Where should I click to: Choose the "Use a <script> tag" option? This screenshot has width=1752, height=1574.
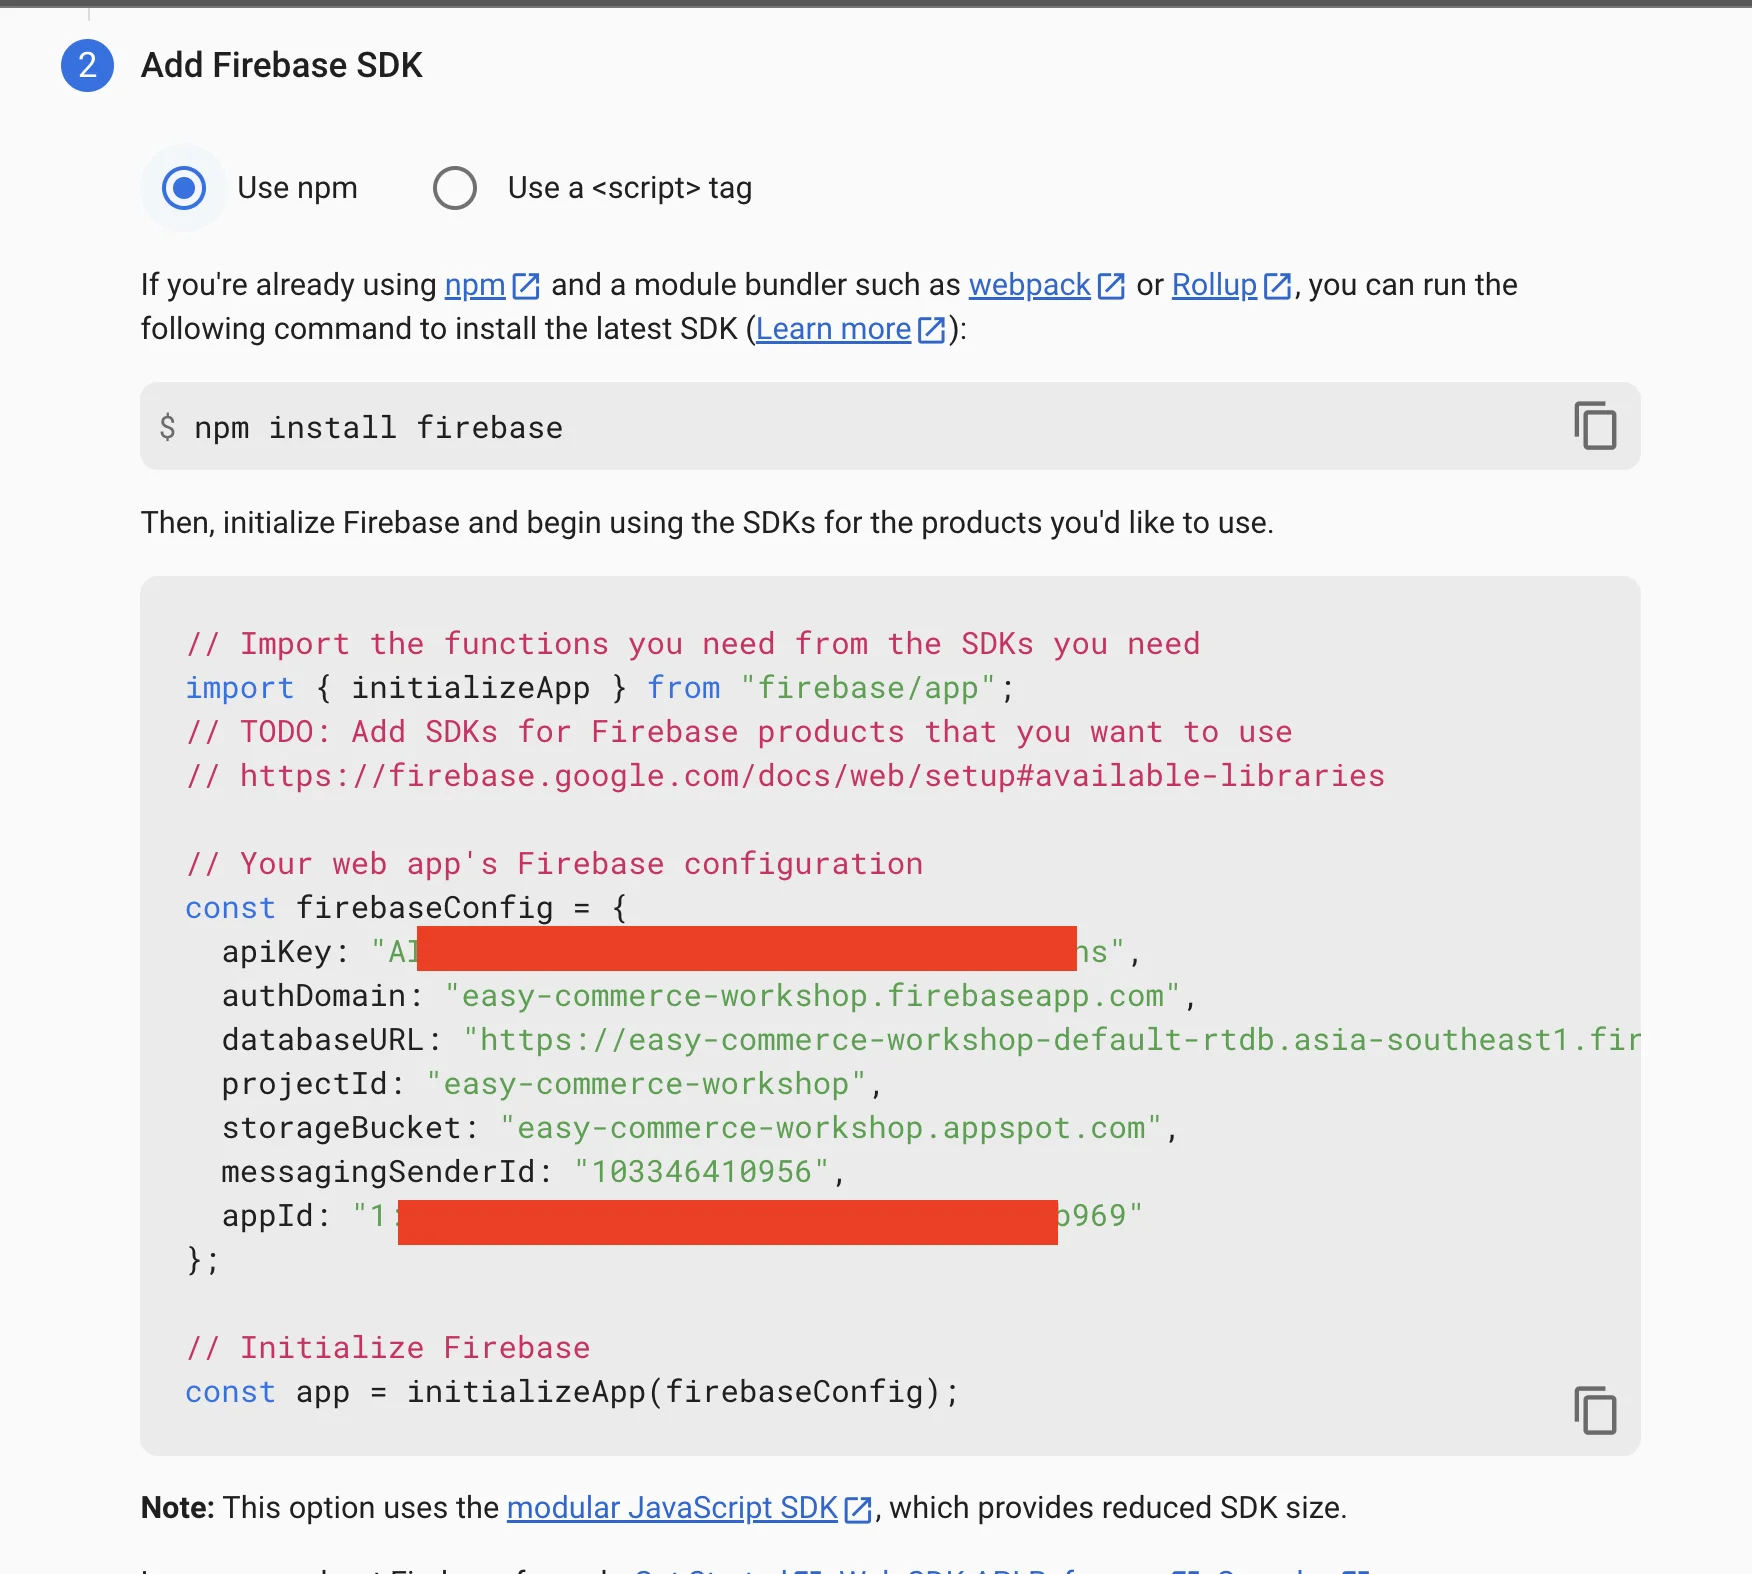[x=455, y=188]
